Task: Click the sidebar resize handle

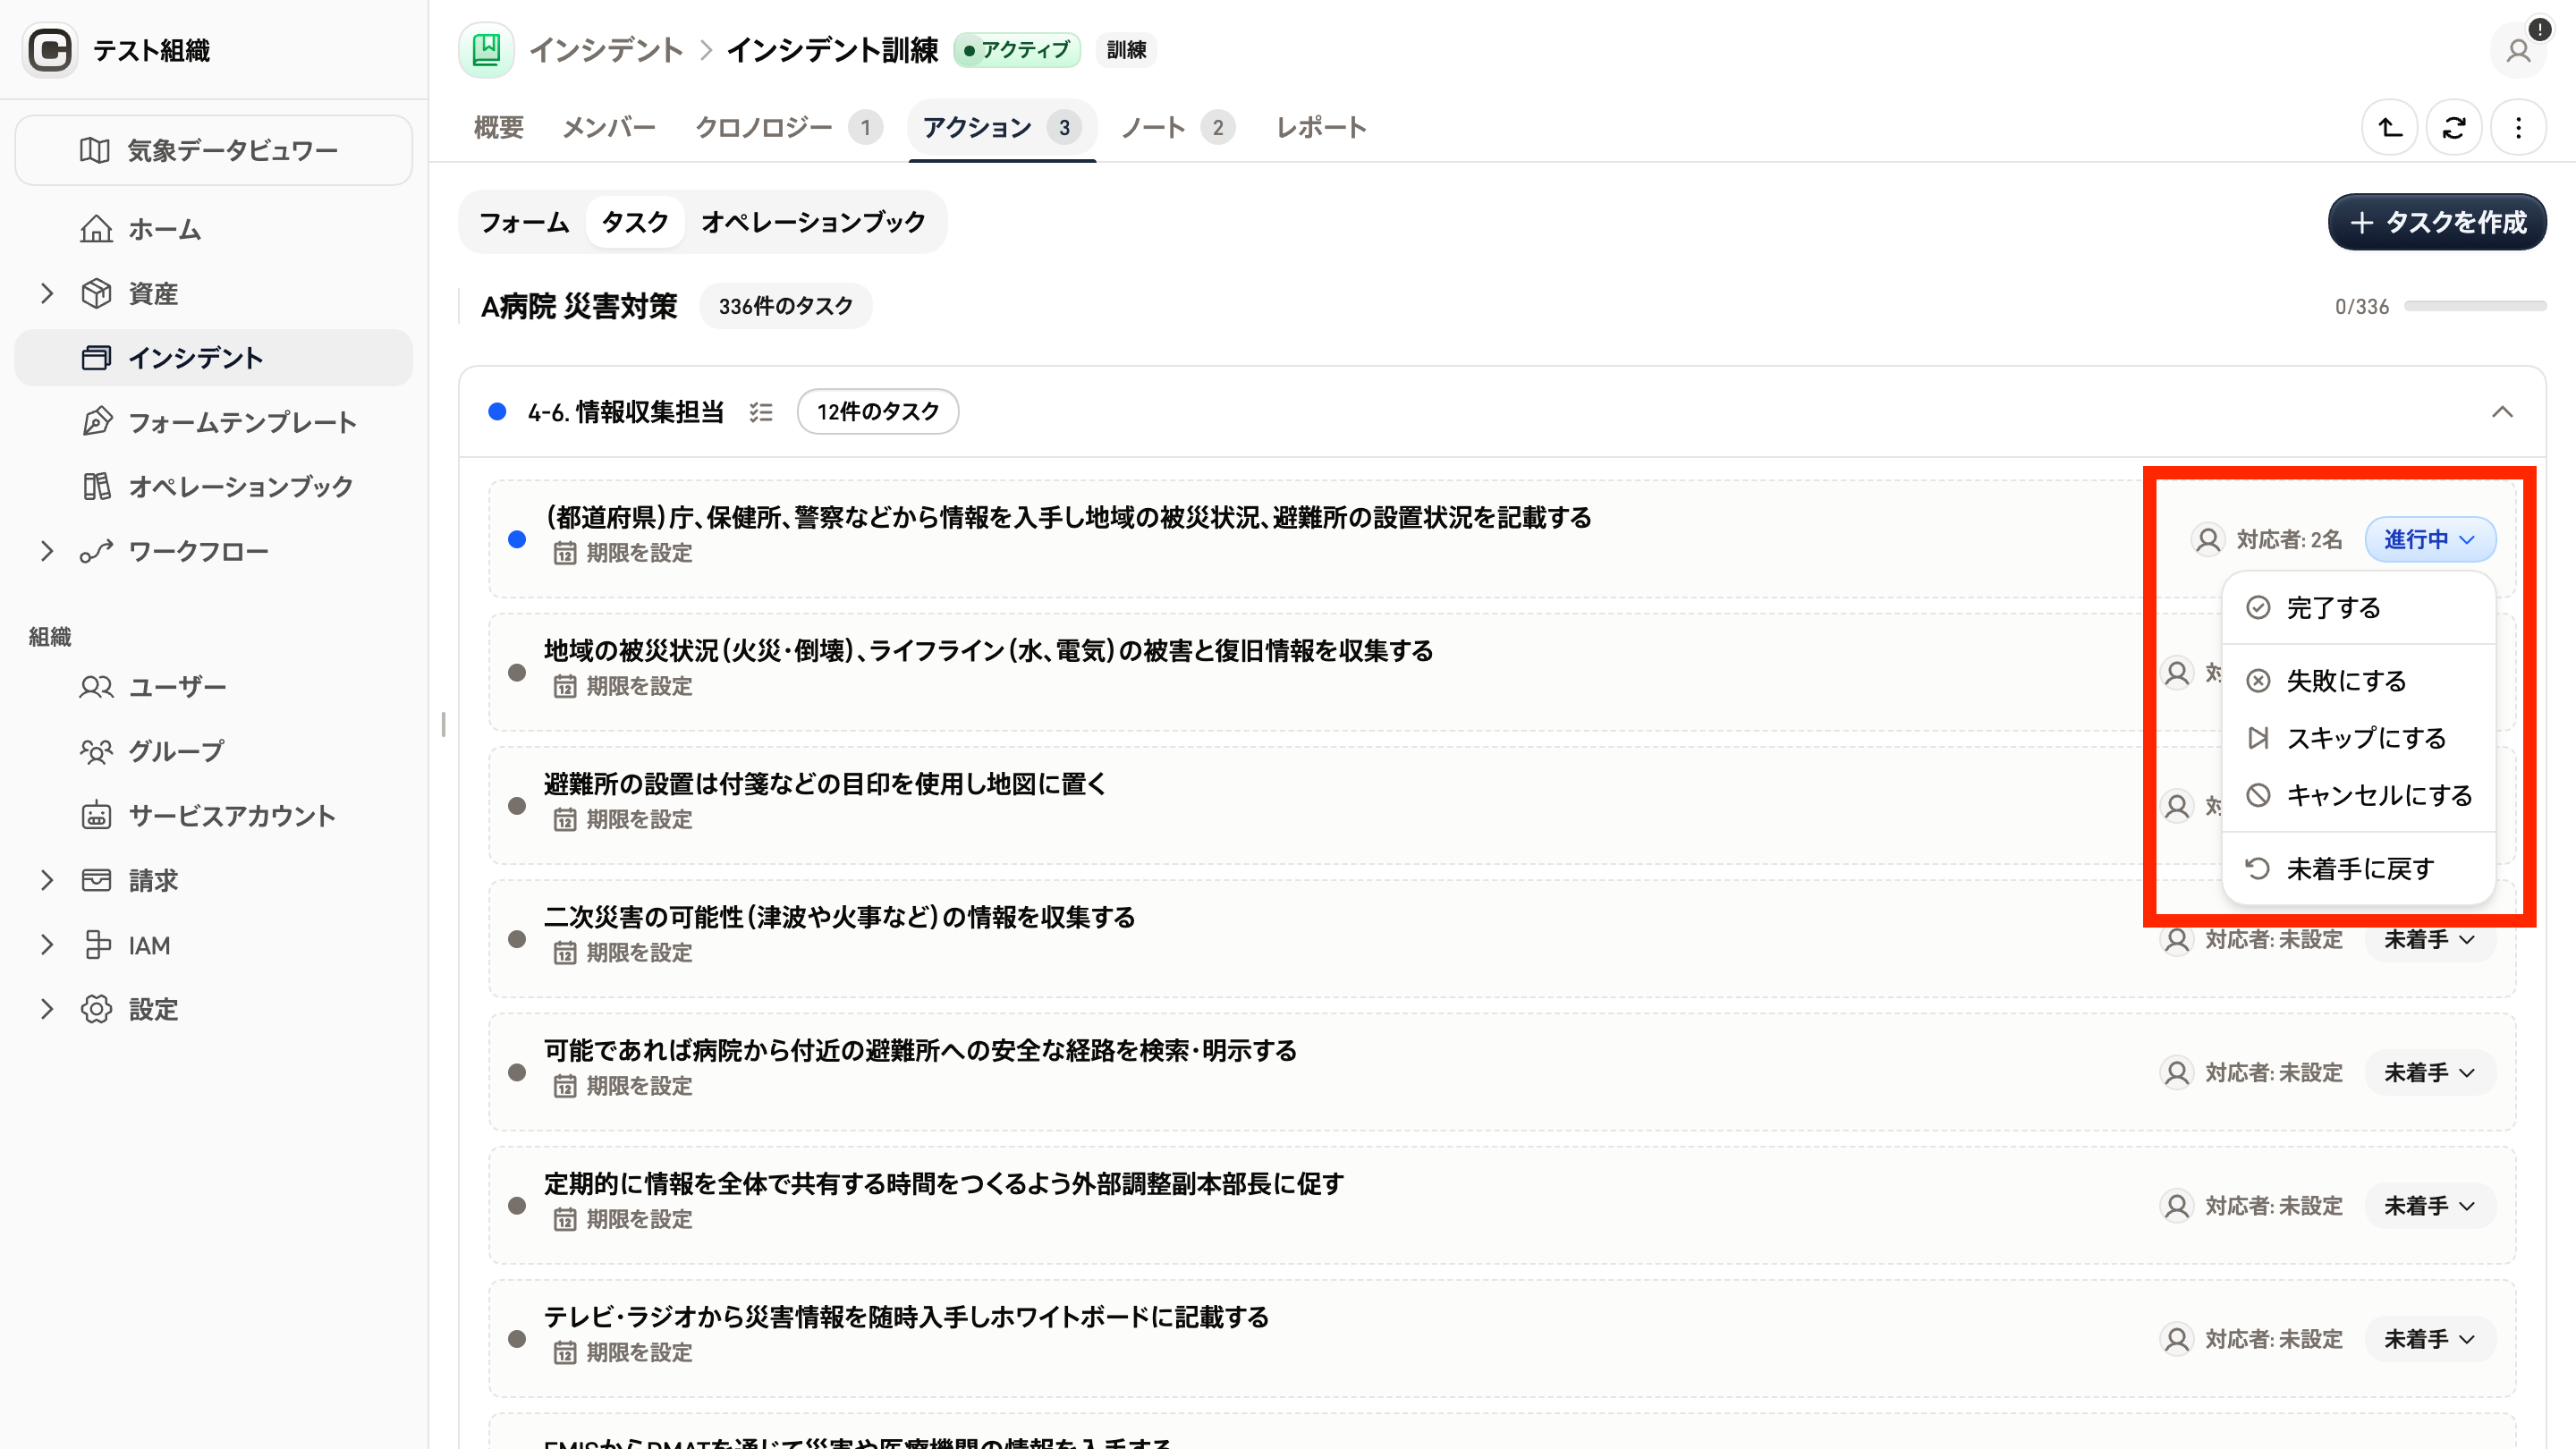Action: (443, 724)
